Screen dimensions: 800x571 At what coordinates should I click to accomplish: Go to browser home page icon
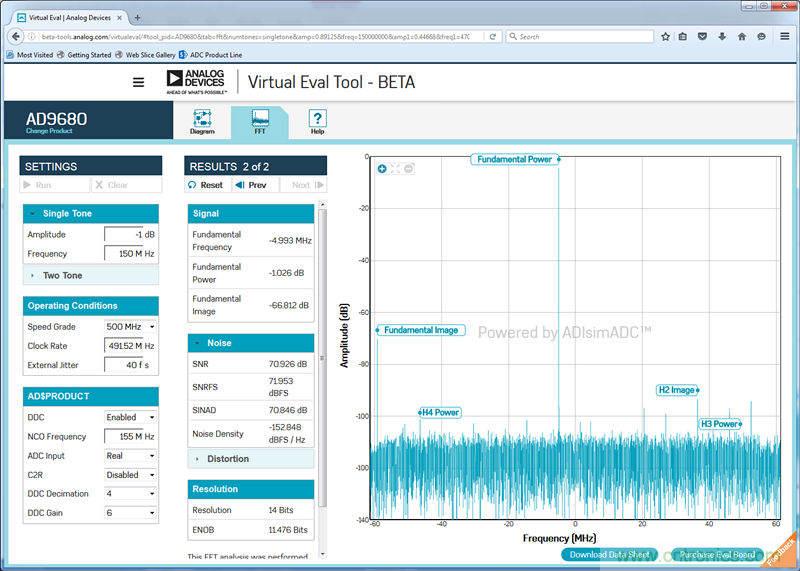[x=742, y=36]
